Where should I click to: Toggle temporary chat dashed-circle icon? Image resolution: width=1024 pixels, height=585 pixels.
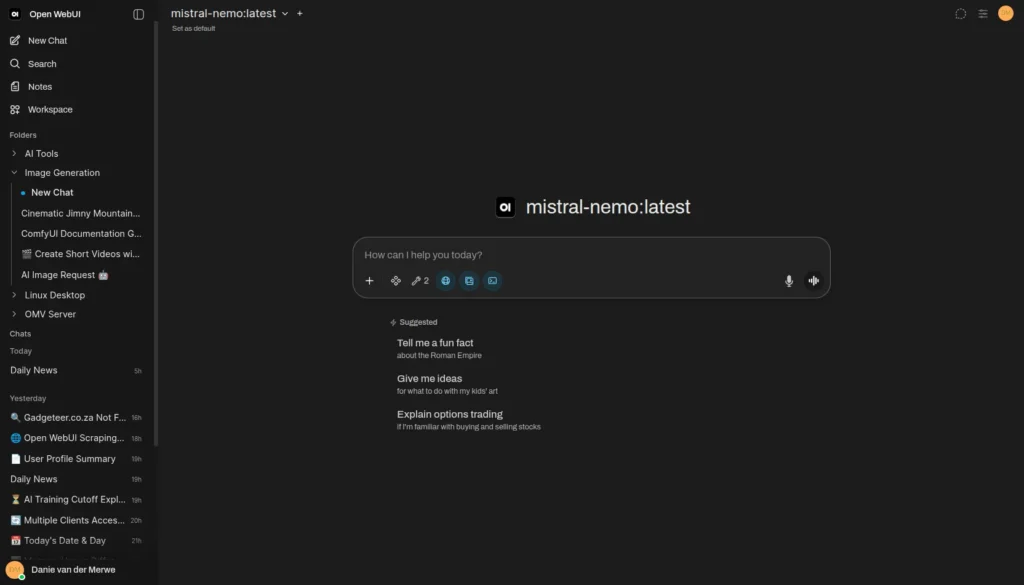[x=961, y=14]
